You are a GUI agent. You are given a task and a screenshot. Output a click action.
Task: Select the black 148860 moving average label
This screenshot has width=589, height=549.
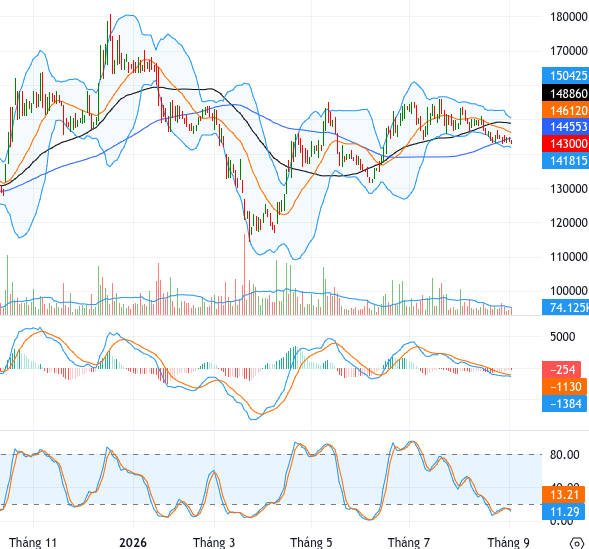565,93
